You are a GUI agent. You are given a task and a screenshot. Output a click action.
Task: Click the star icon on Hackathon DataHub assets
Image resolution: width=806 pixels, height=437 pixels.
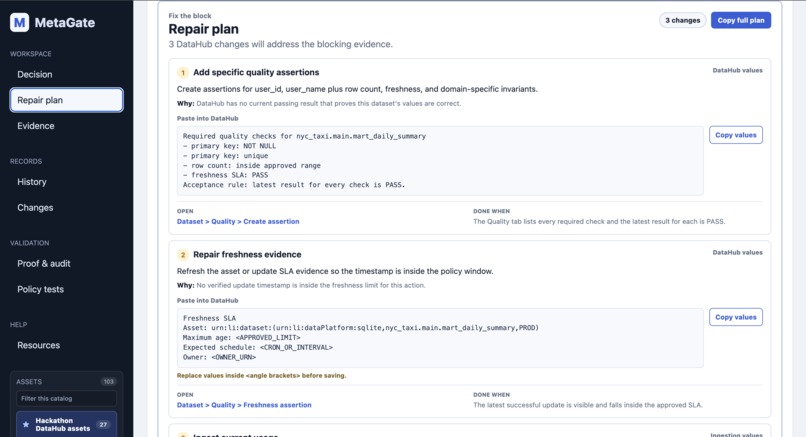point(26,425)
